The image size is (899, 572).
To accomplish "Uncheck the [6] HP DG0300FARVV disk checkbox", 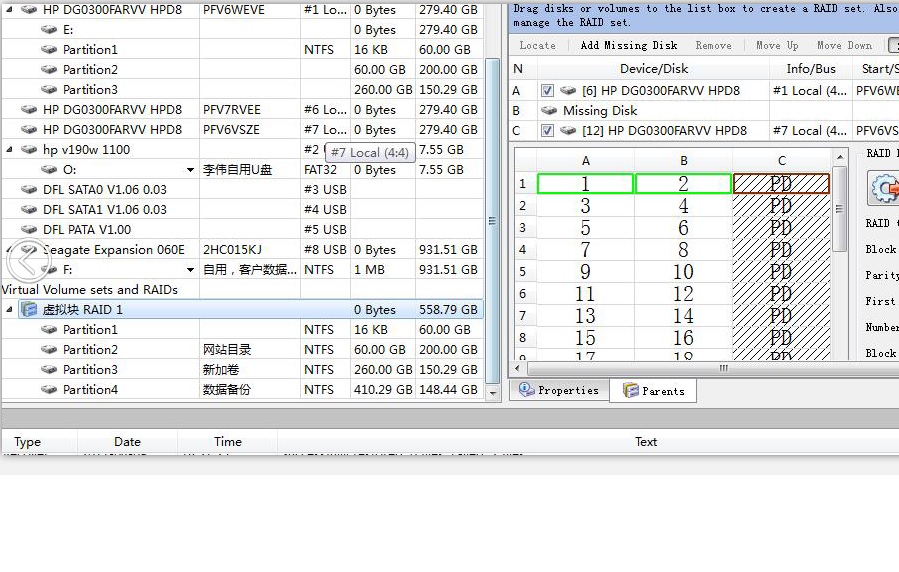I will pyautogui.click(x=547, y=91).
